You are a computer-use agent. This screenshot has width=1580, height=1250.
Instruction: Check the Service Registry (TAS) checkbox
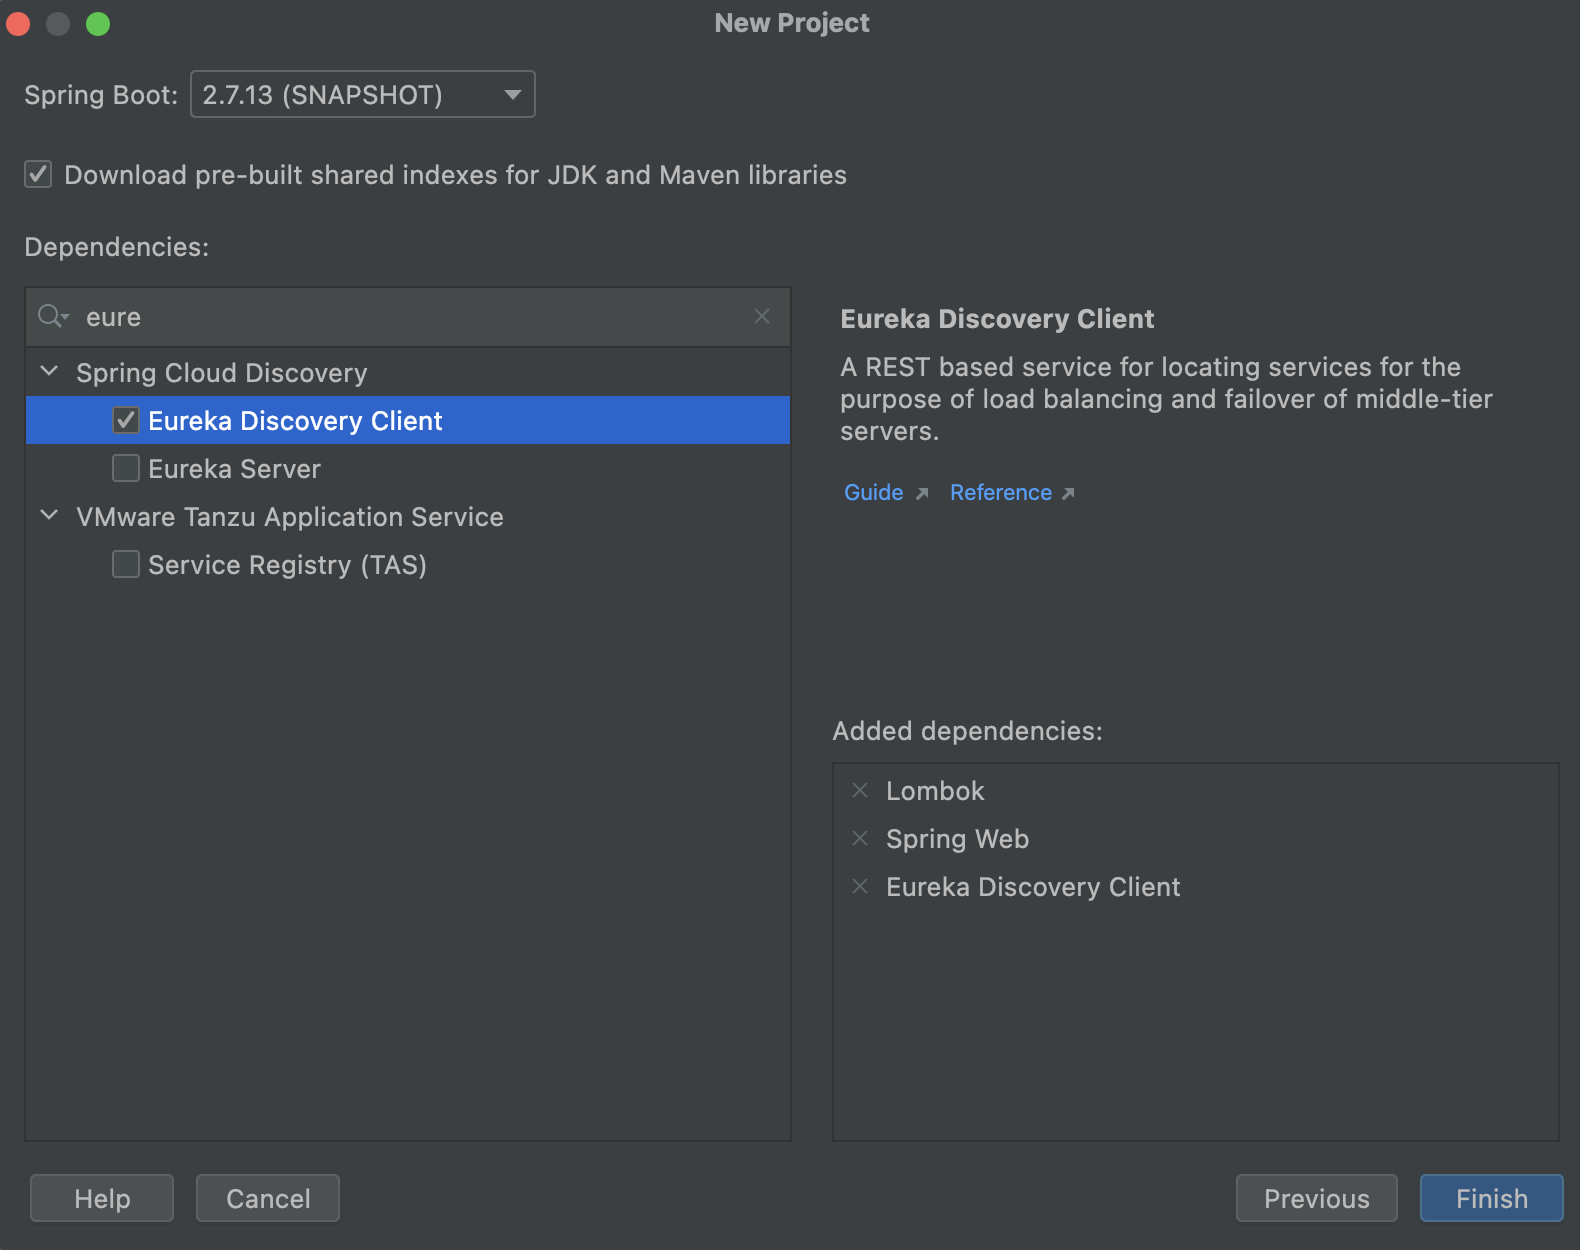[x=126, y=564]
